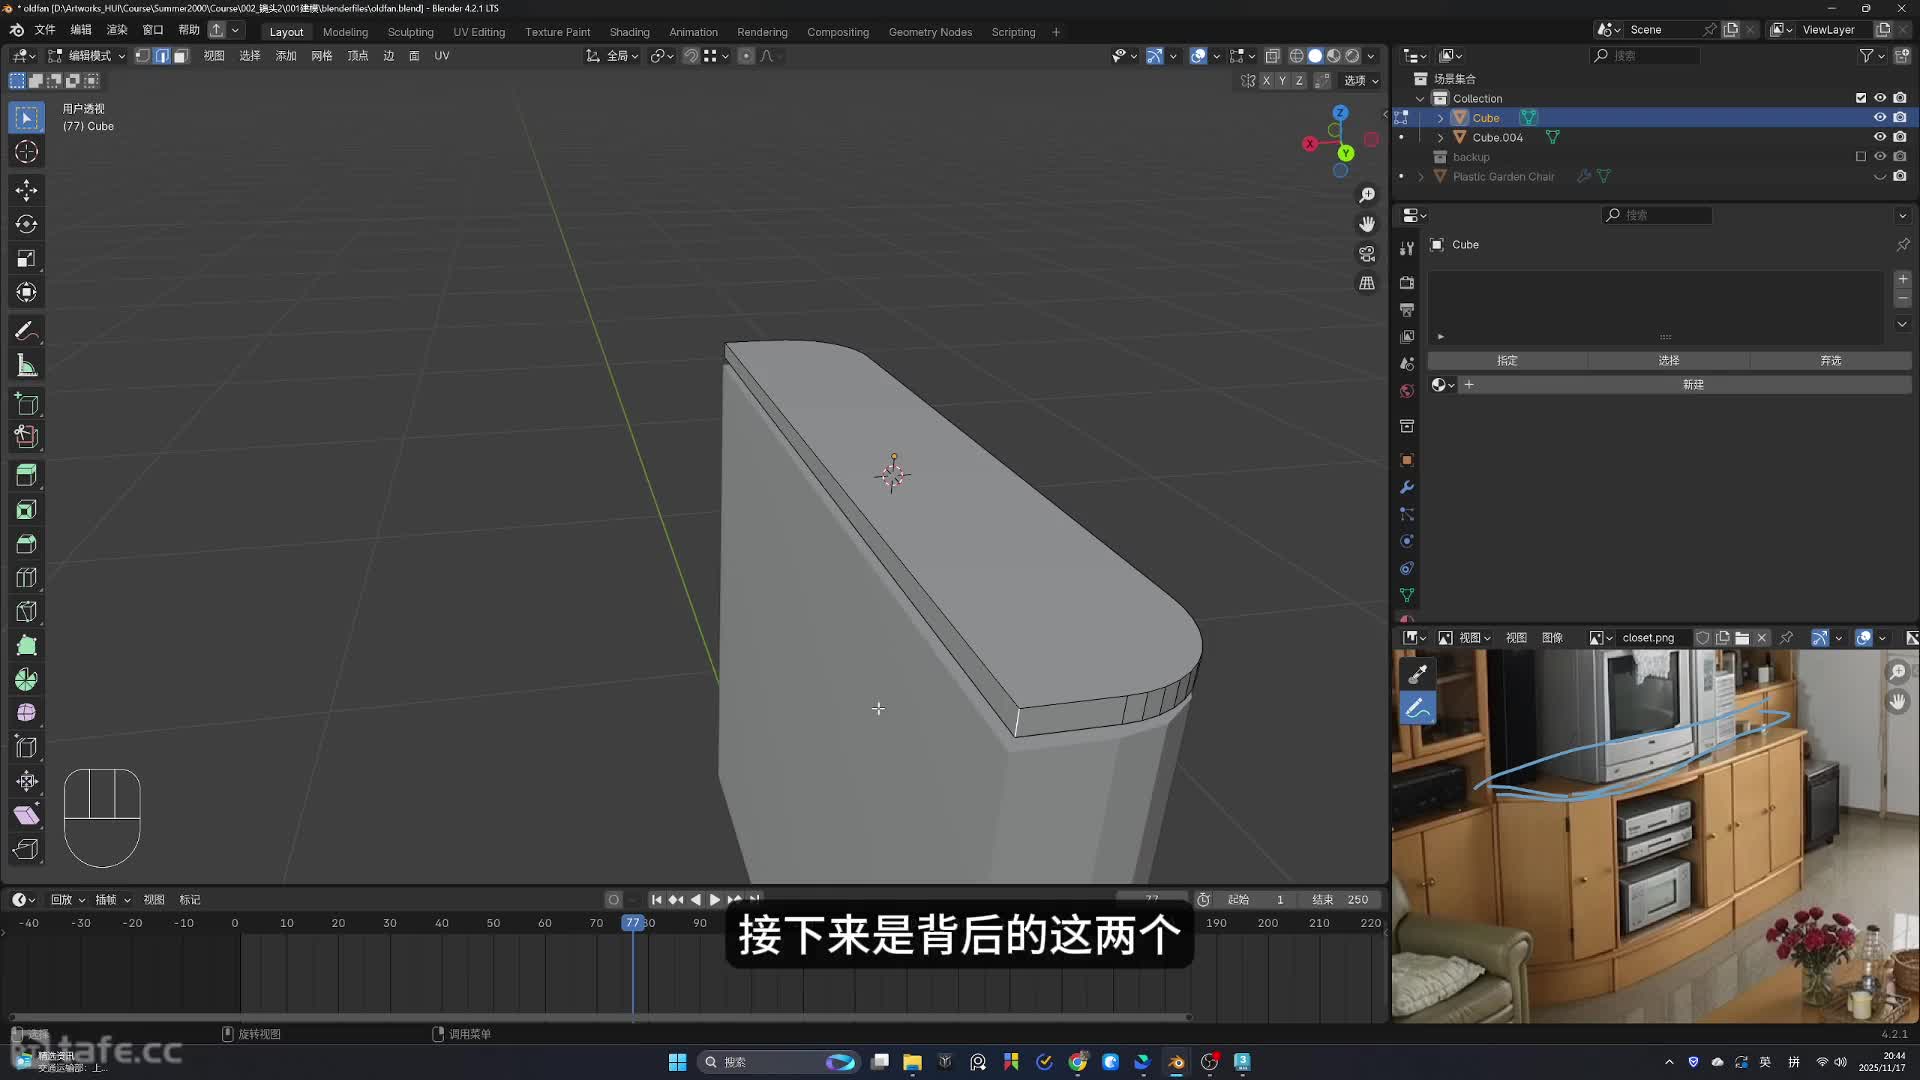Toggle X-ray display mode
Viewport: 1920px width, 1080px height.
click(x=1272, y=56)
